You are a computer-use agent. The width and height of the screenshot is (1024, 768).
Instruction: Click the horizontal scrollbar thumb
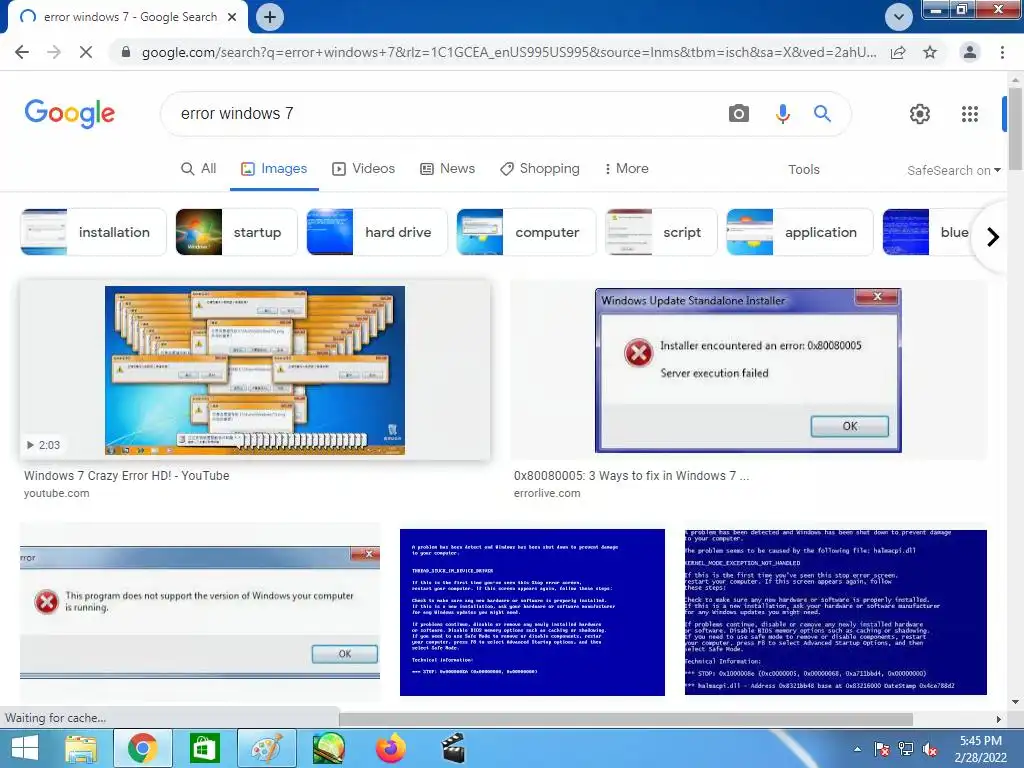point(626,718)
